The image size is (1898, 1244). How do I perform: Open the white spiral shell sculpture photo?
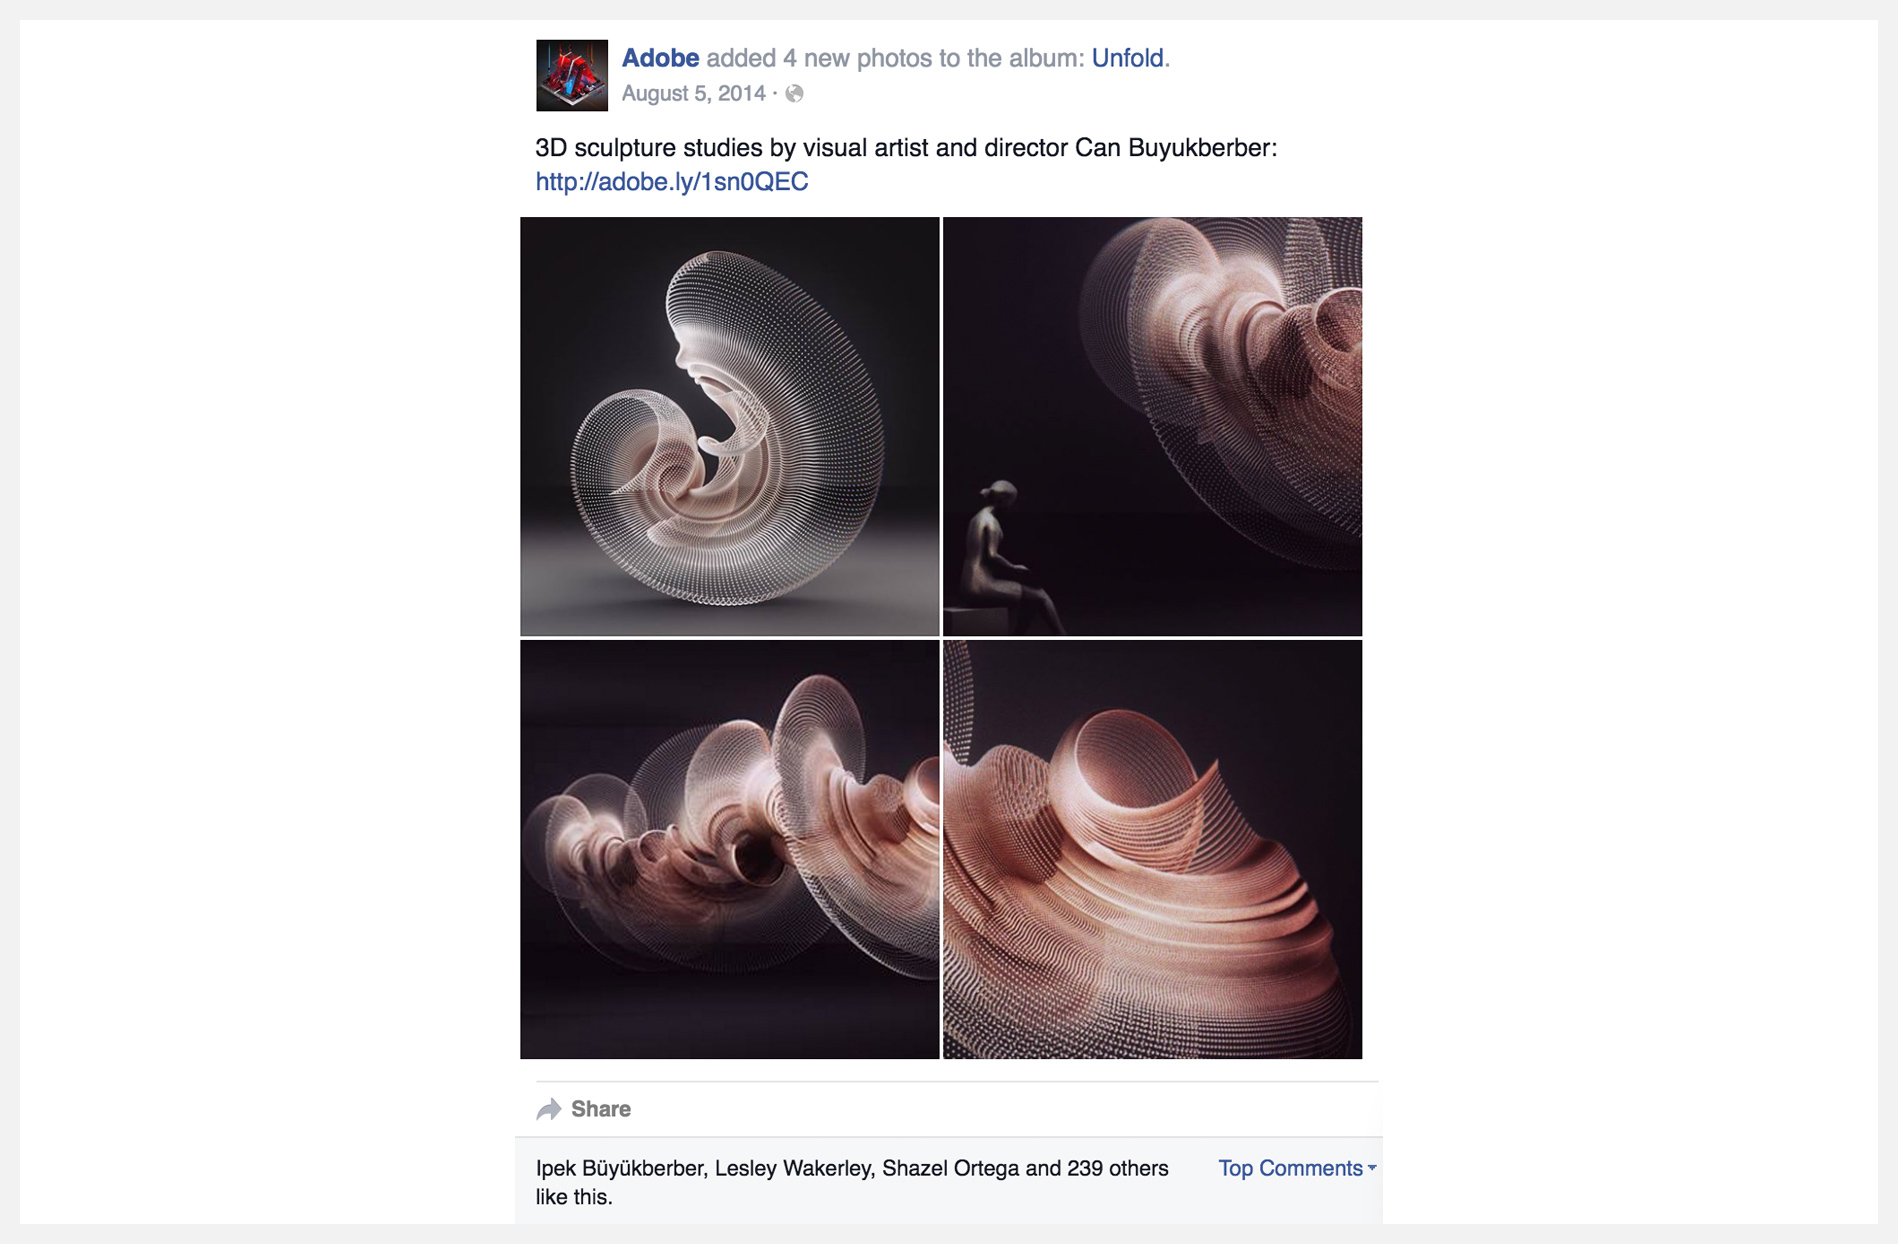point(729,426)
